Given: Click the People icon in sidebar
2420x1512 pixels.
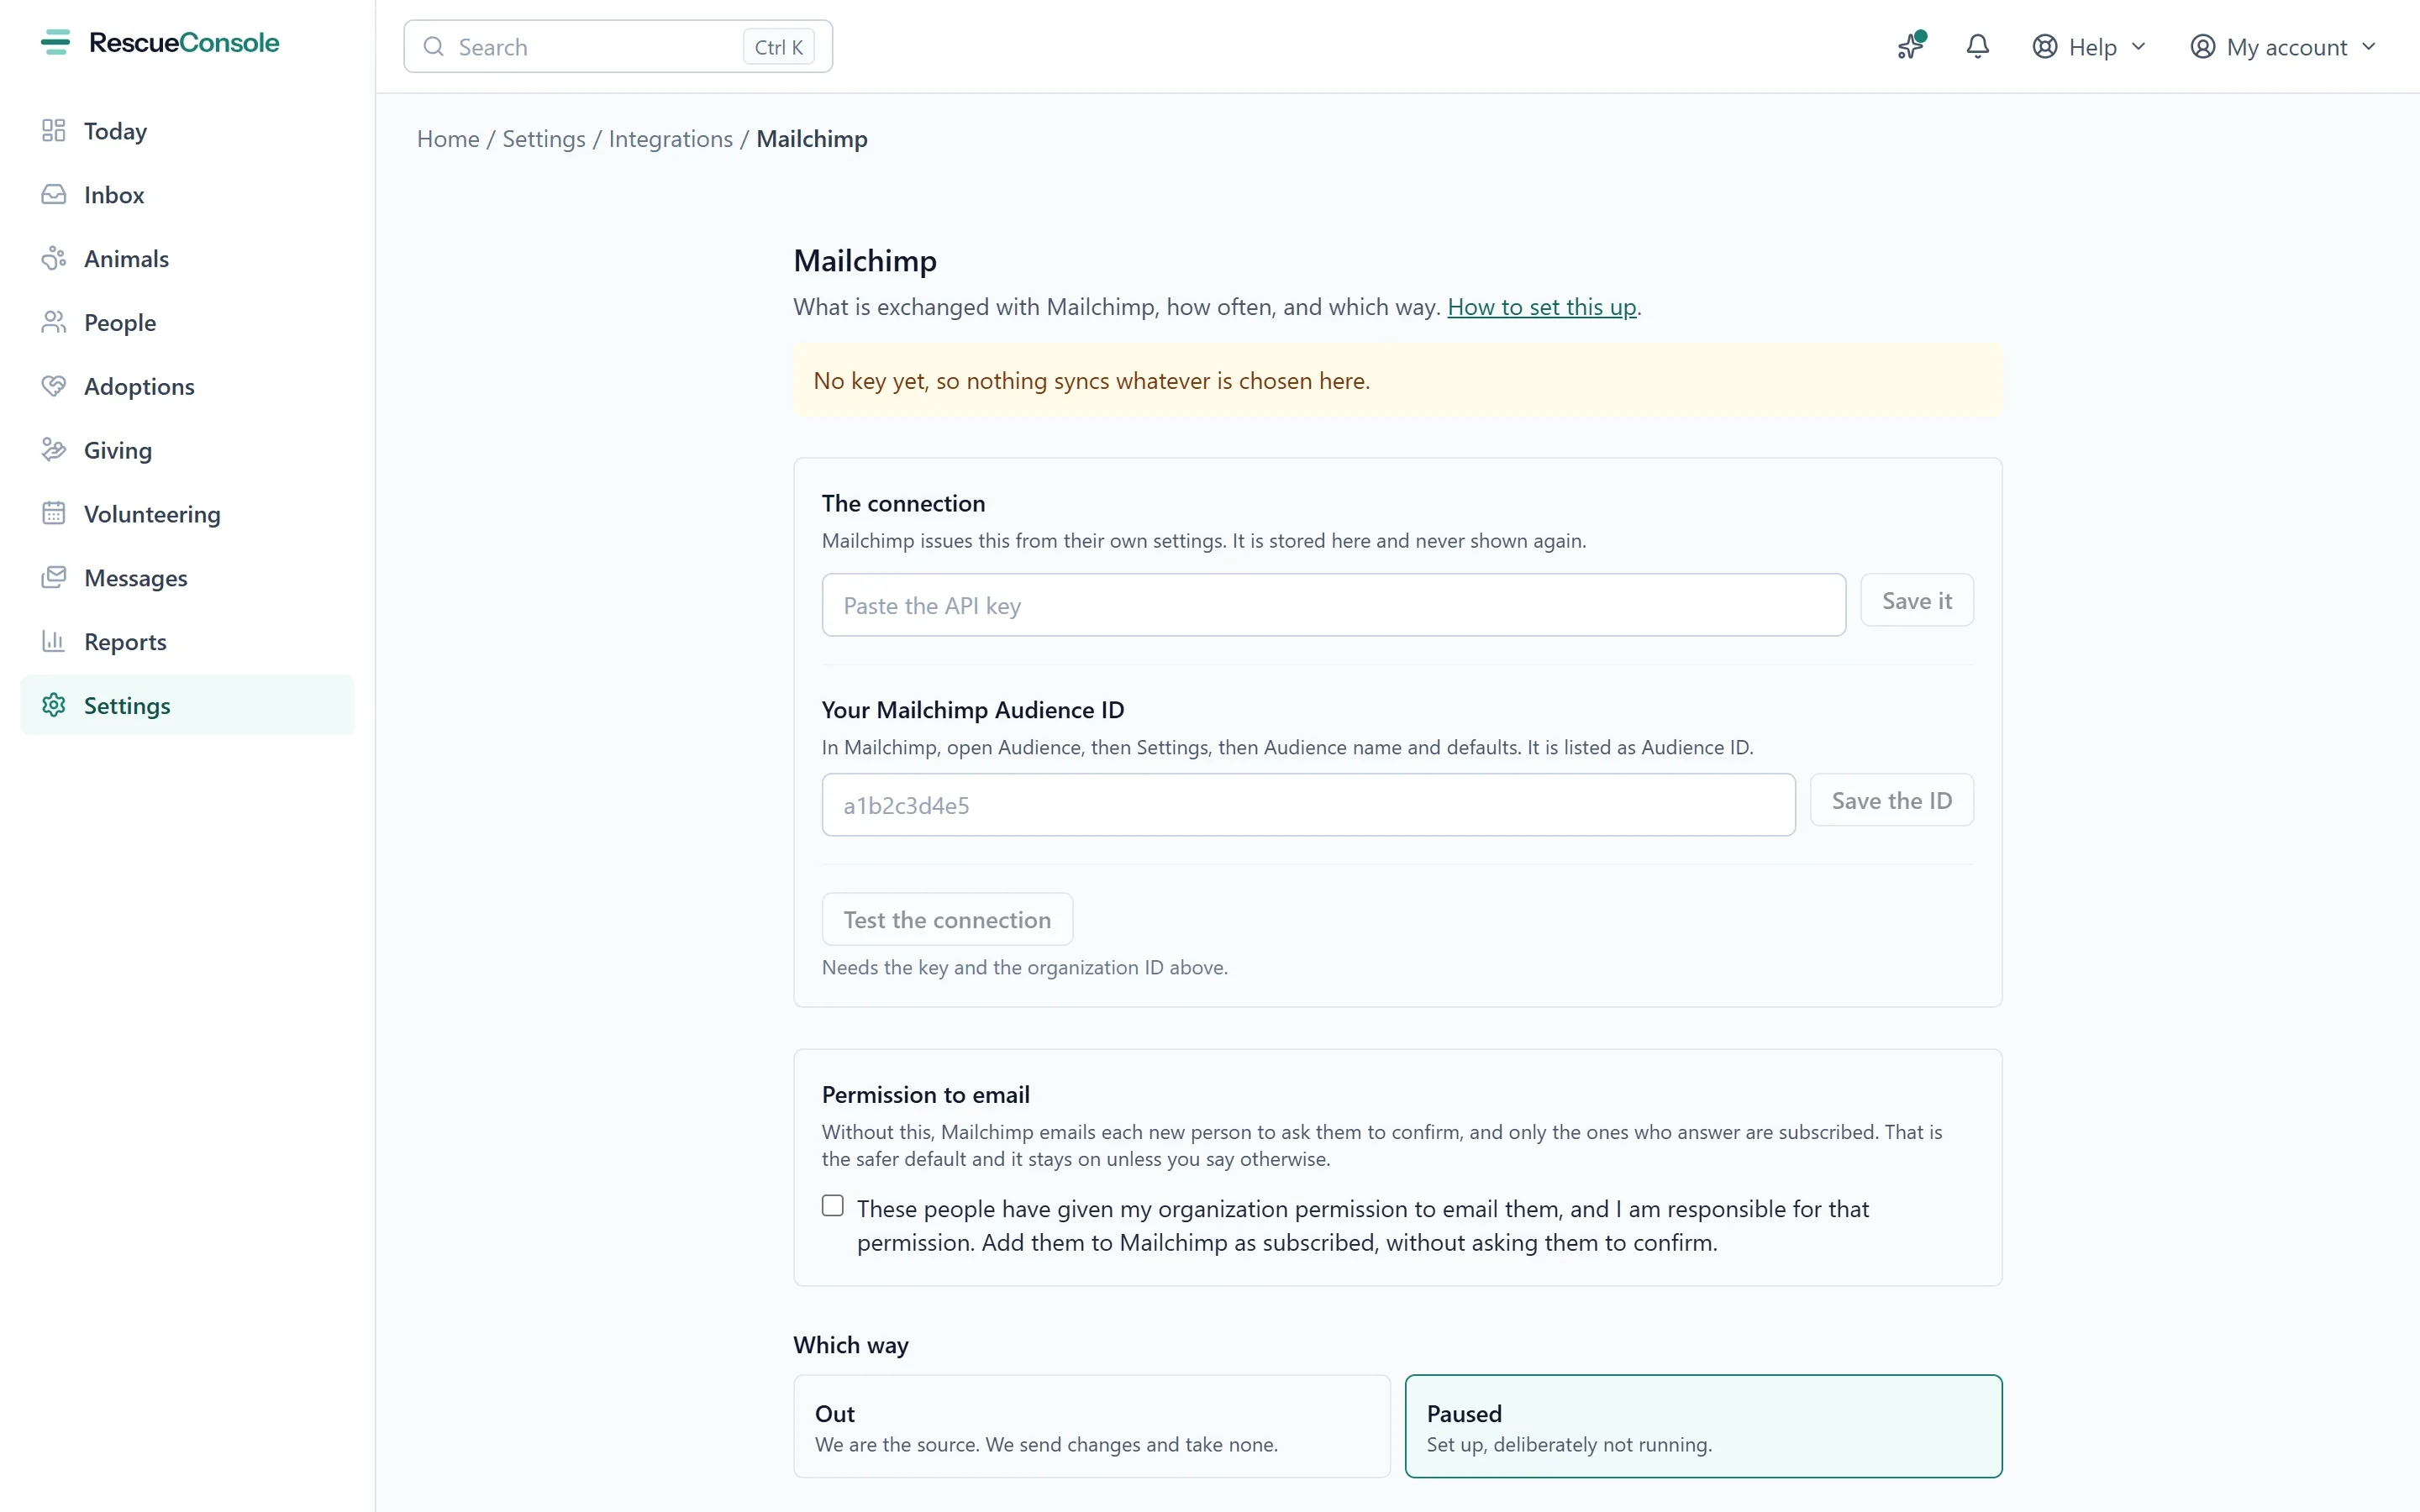Looking at the screenshot, I should pos(53,322).
